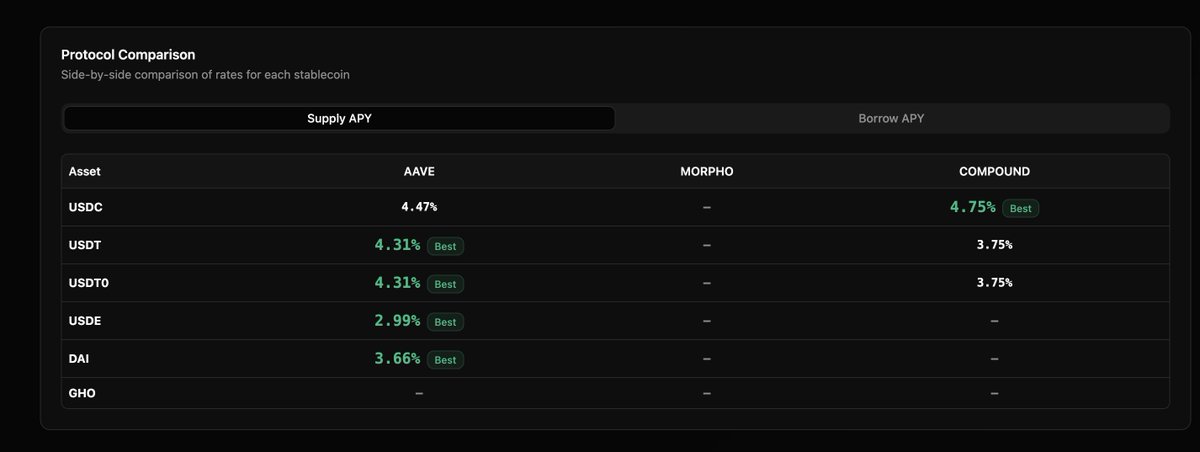Image resolution: width=1200 pixels, height=452 pixels.
Task: Click the 4.75% Compound rate for USDC
Action: pos(972,207)
